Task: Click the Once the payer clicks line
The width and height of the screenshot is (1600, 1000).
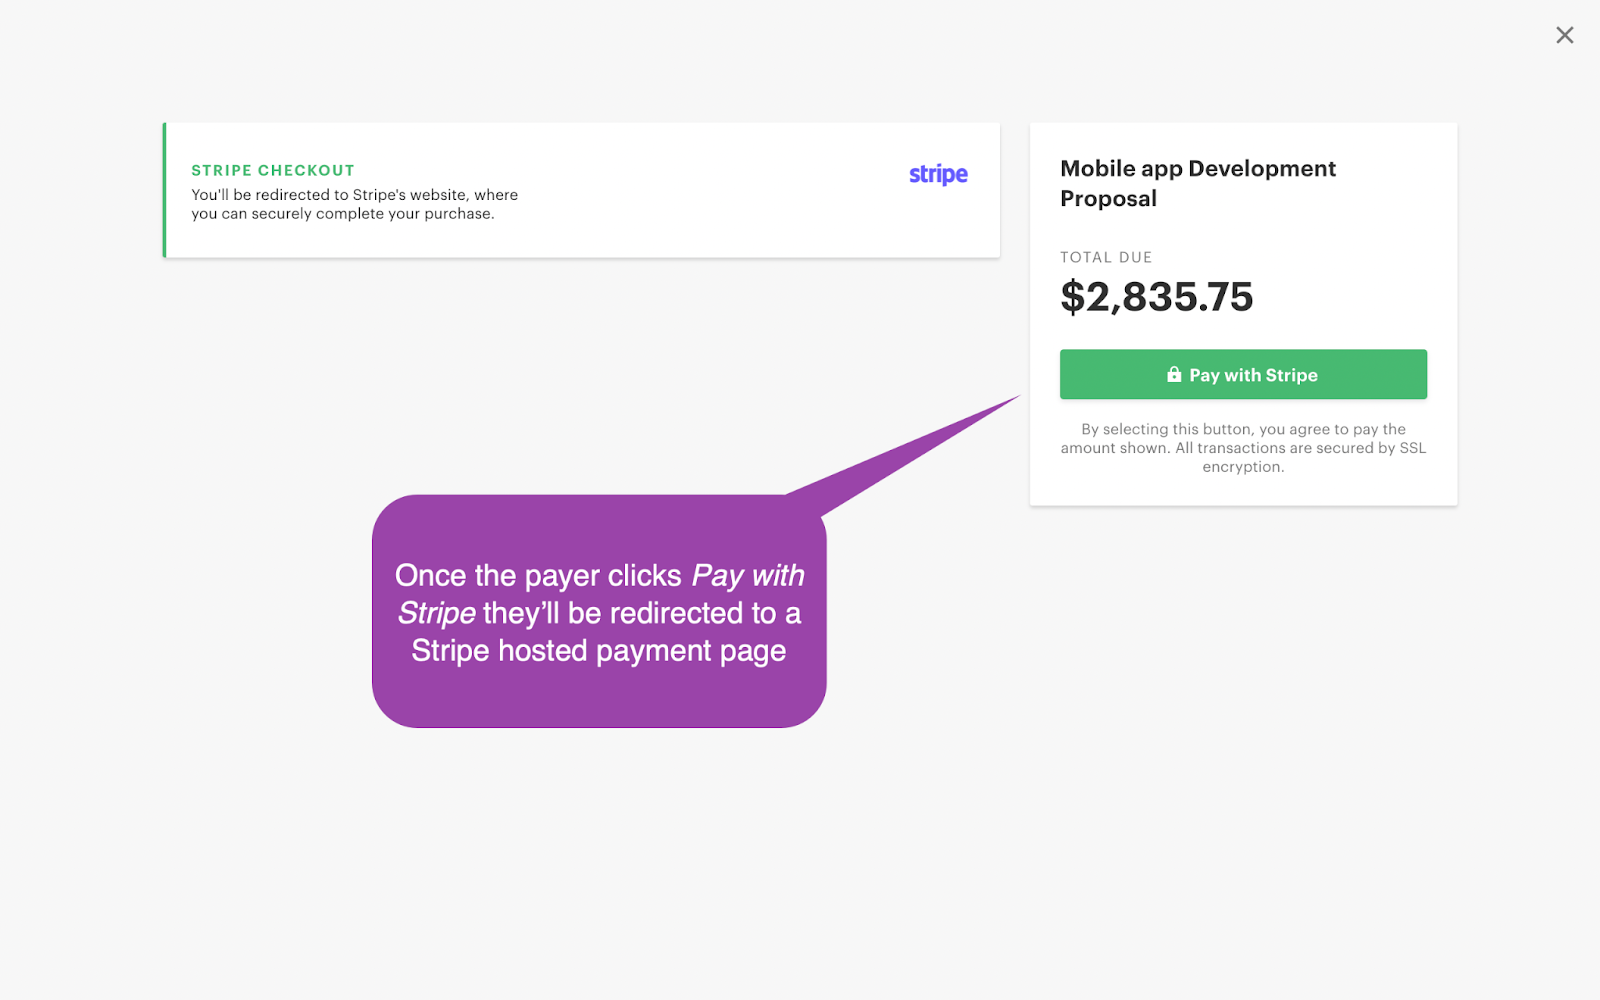Action: click(x=538, y=576)
